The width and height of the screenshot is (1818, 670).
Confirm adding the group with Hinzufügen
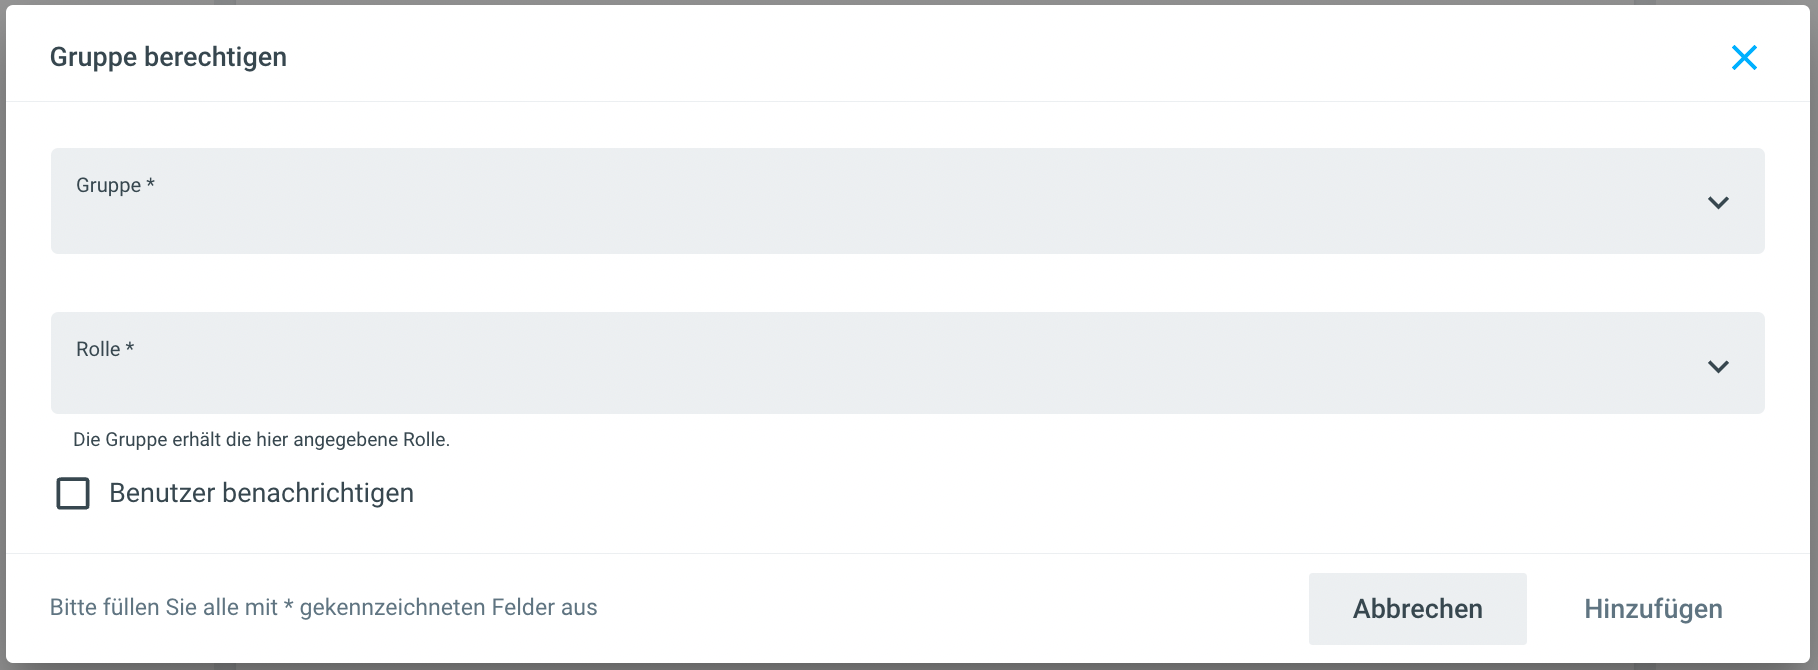1653,609
